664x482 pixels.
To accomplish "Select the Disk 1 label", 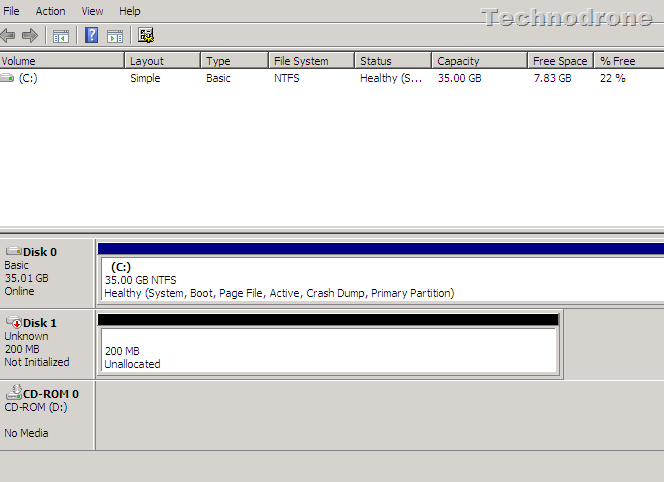I will [40, 323].
